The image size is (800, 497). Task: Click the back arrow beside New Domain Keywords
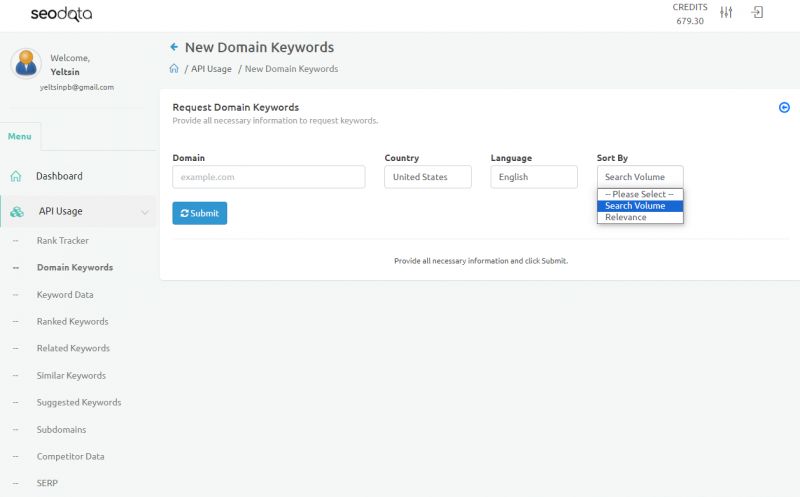pyautogui.click(x=174, y=47)
